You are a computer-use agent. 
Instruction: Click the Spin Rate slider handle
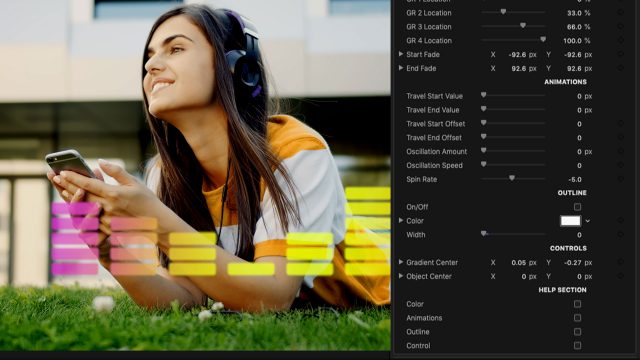(x=512, y=179)
